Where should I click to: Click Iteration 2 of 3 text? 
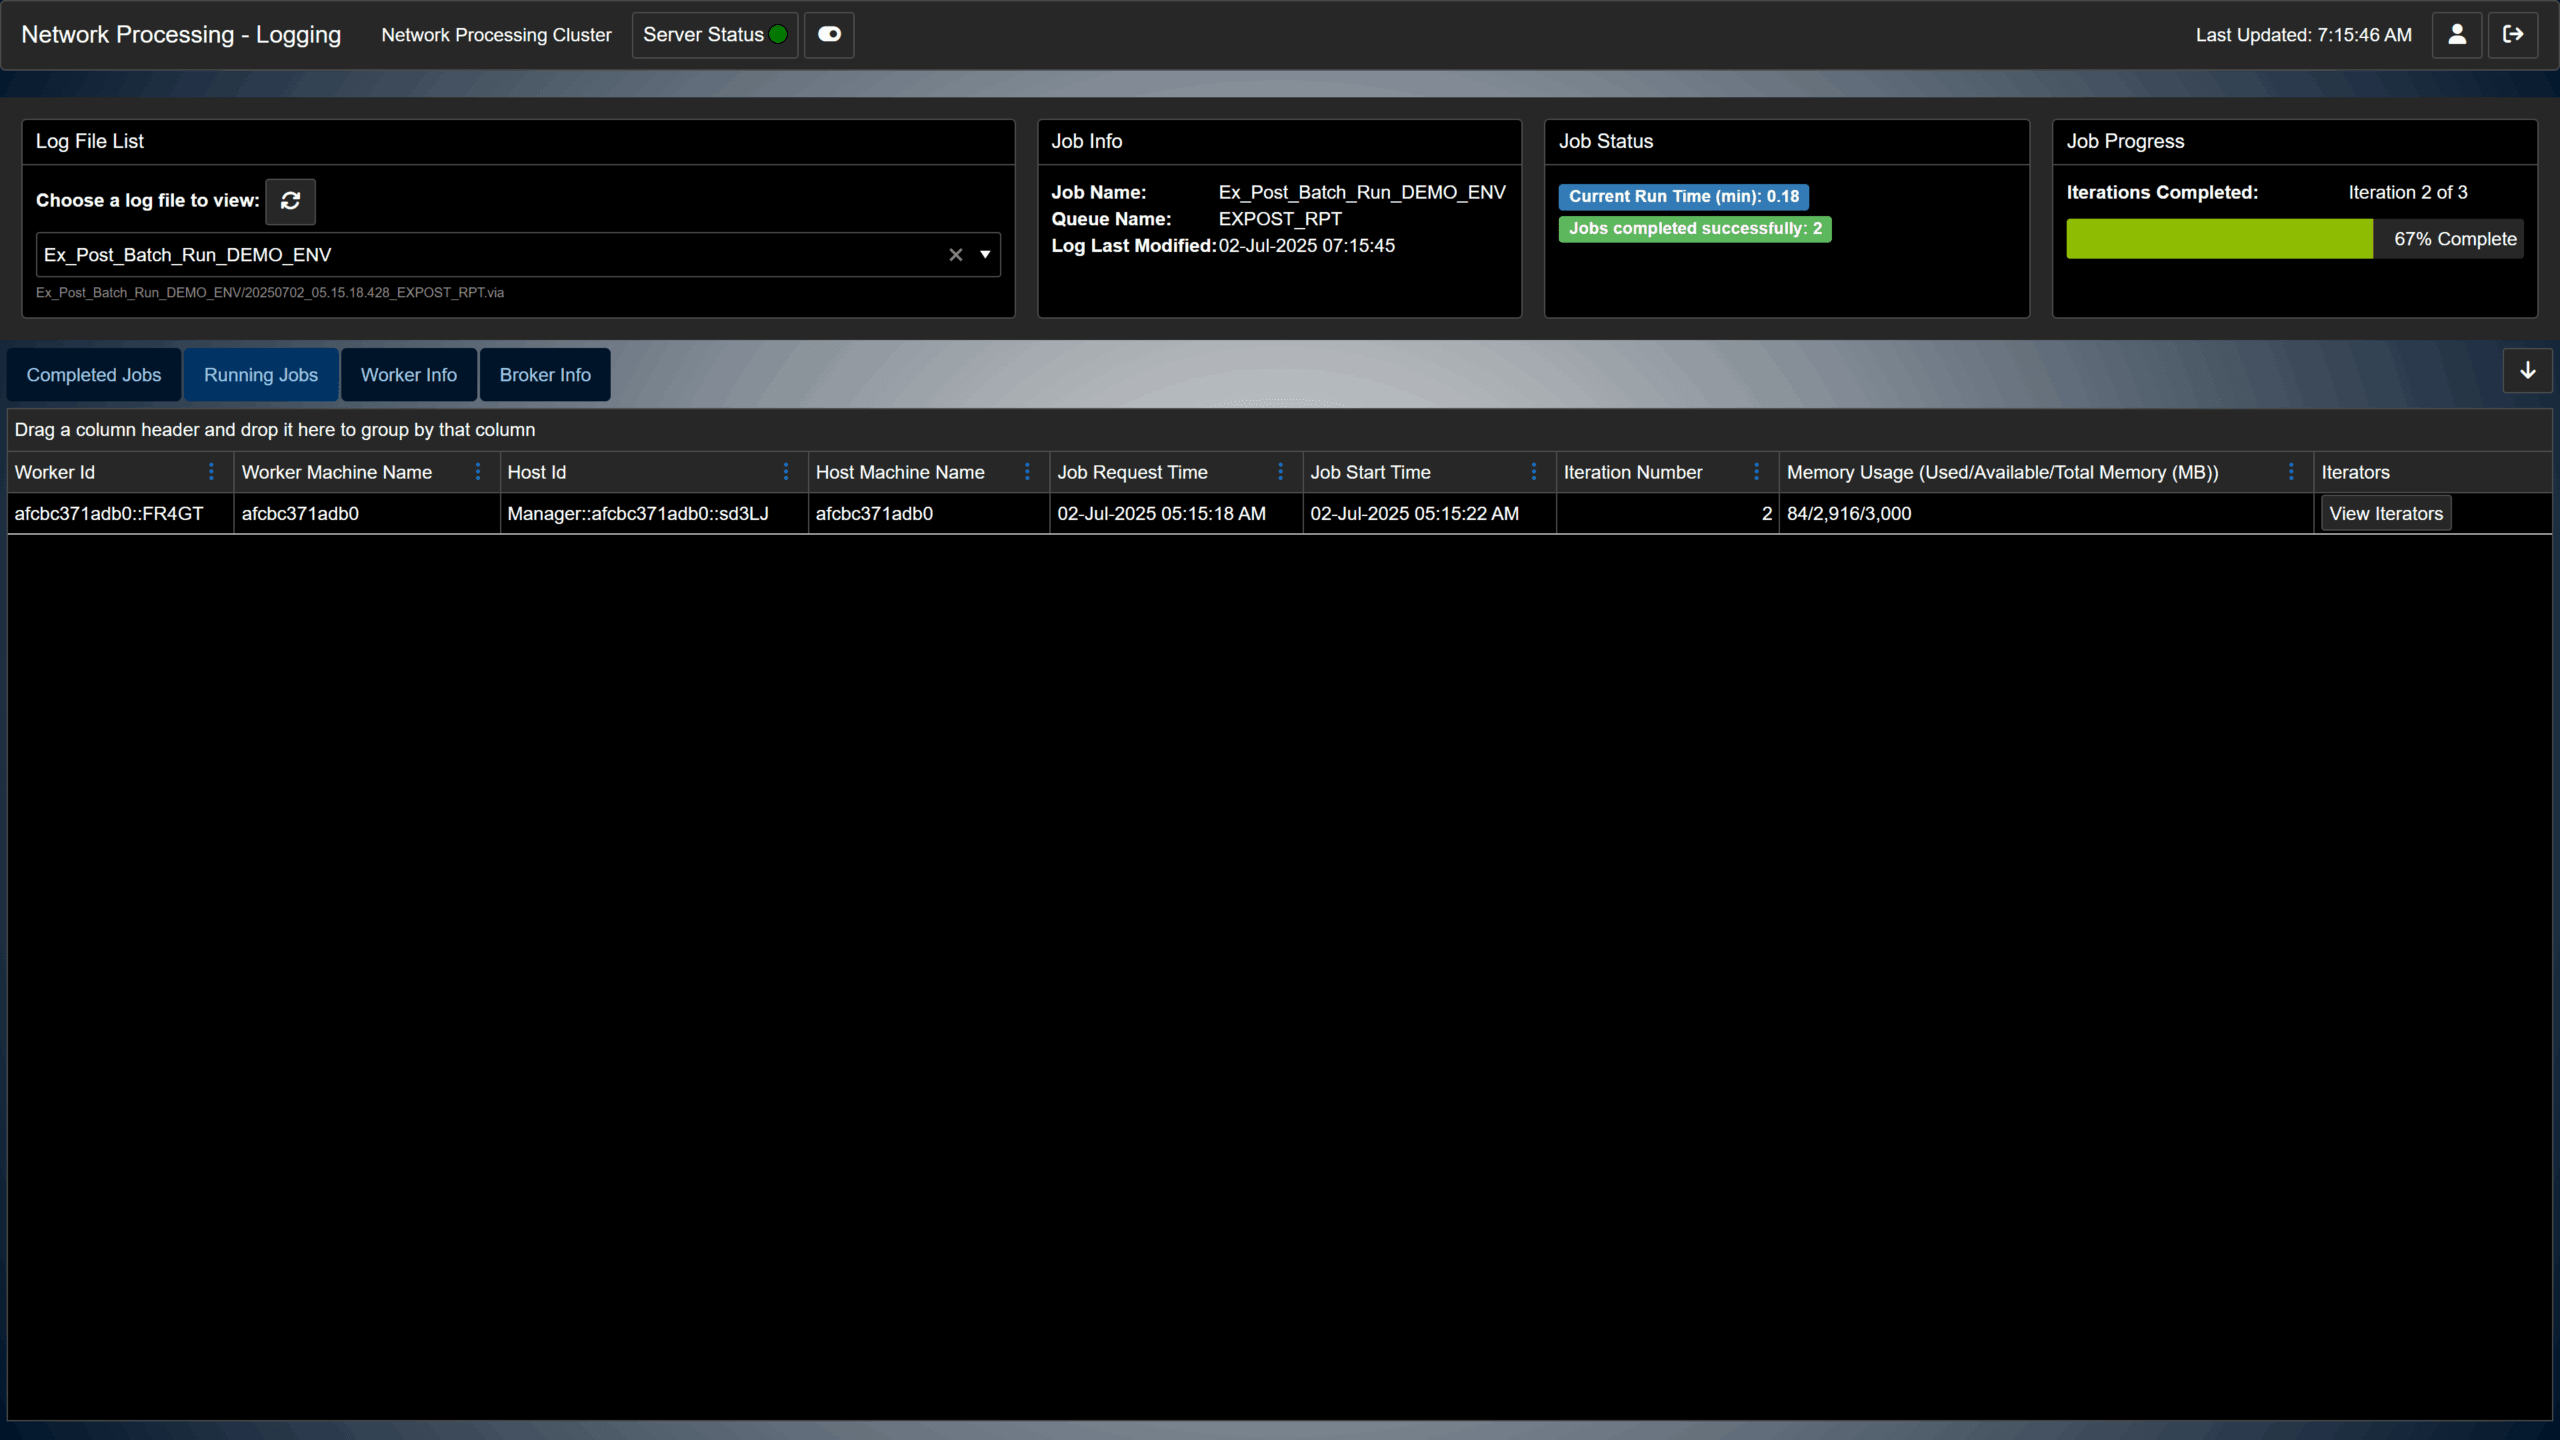tap(2408, 193)
